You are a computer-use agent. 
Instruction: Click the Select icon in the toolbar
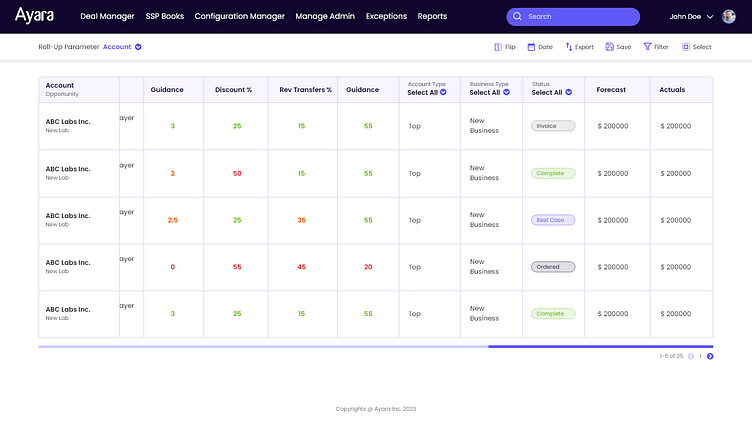pos(686,47)
